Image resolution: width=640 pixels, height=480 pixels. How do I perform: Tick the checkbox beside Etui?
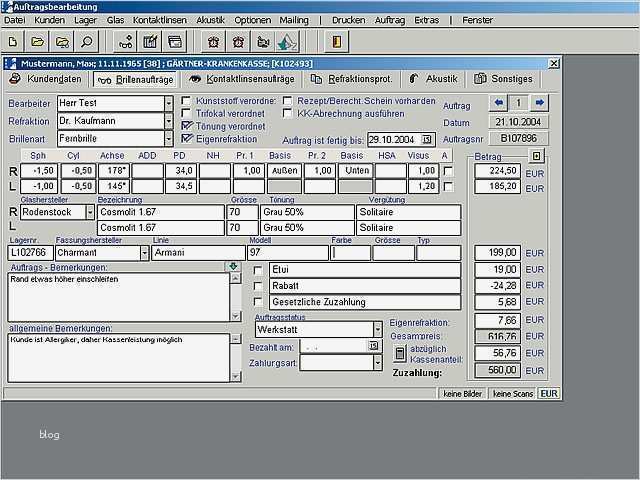258,270
